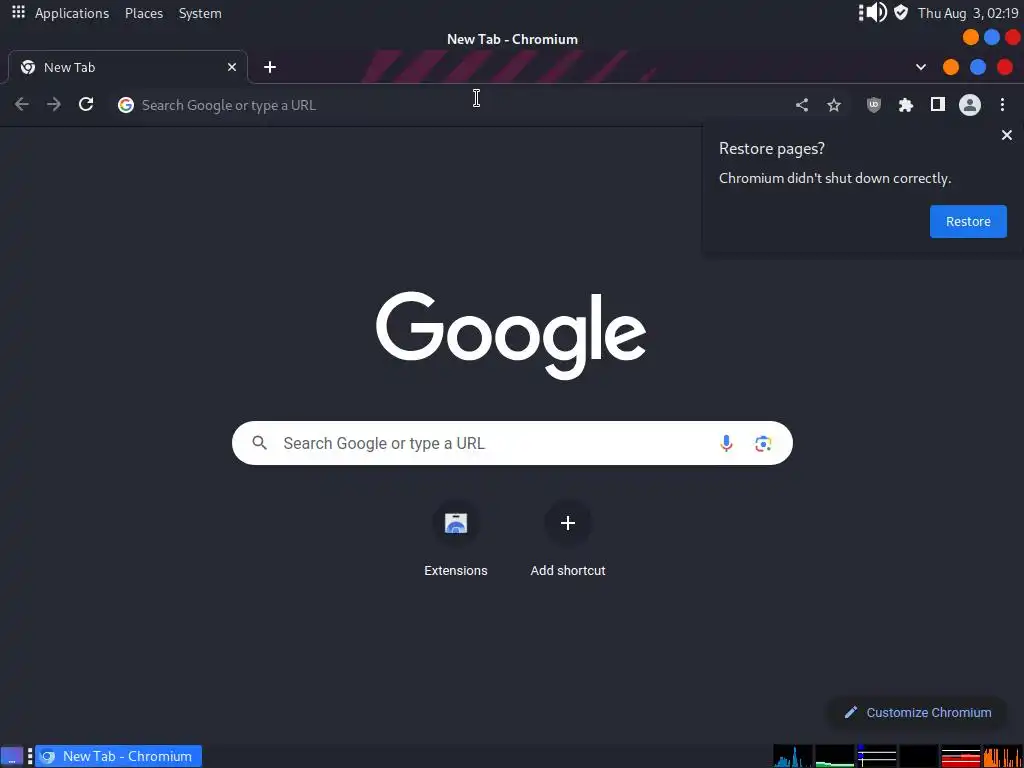Go forward using the browser forward arrow
Screen dimensions: 1024x768
[x=54, y=104]
